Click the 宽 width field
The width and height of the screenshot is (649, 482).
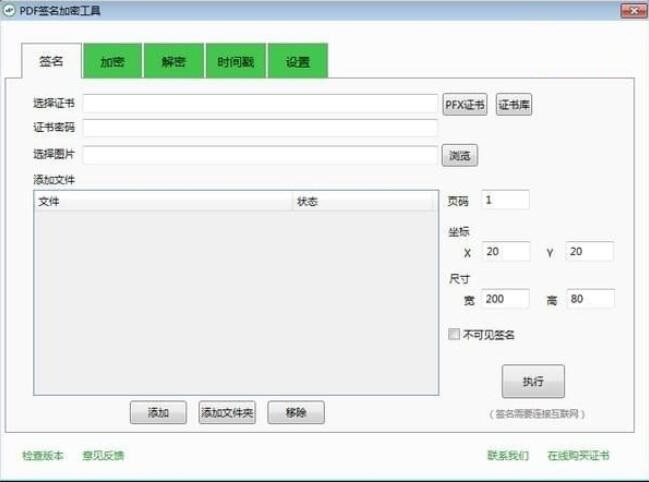(505, 299)
